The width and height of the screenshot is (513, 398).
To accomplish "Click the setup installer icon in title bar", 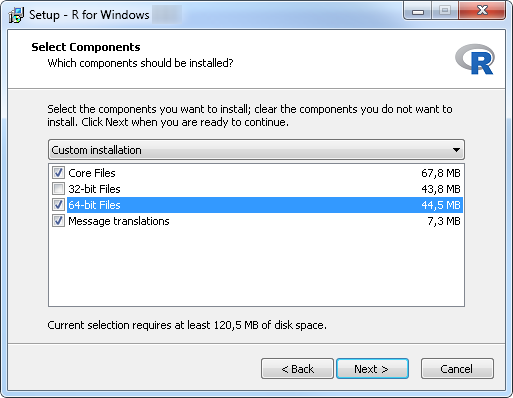I will (x=16, y=15).
